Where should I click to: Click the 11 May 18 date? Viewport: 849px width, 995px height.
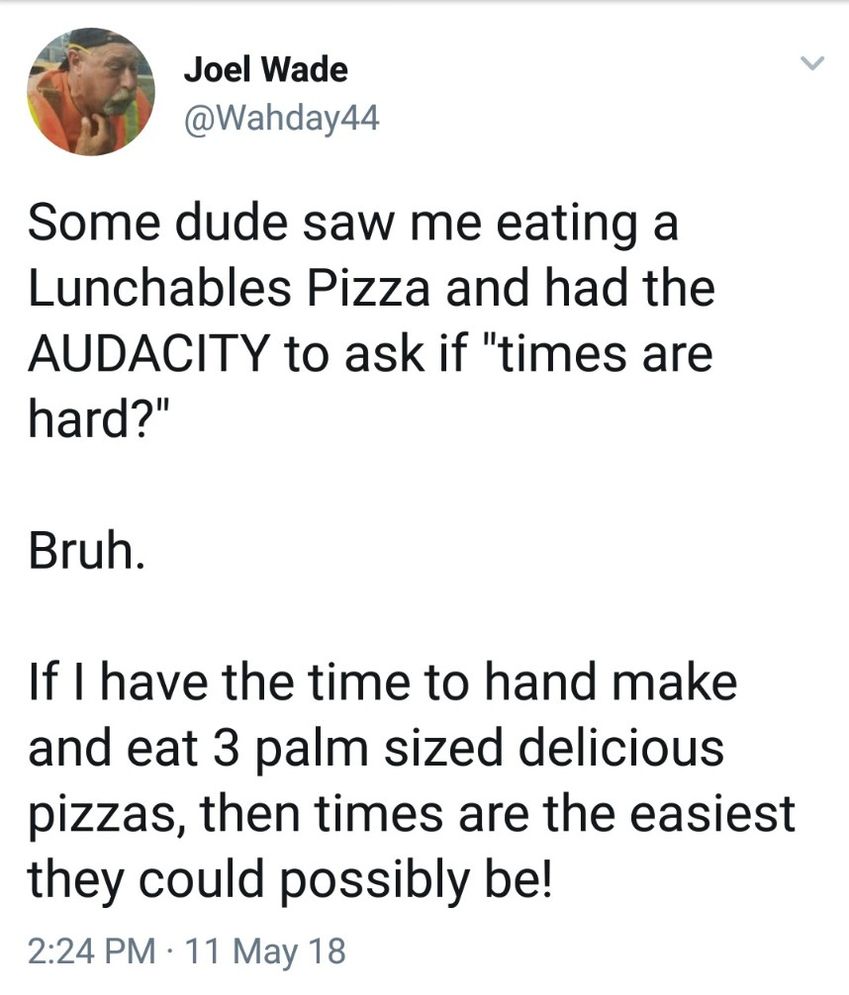267,951
